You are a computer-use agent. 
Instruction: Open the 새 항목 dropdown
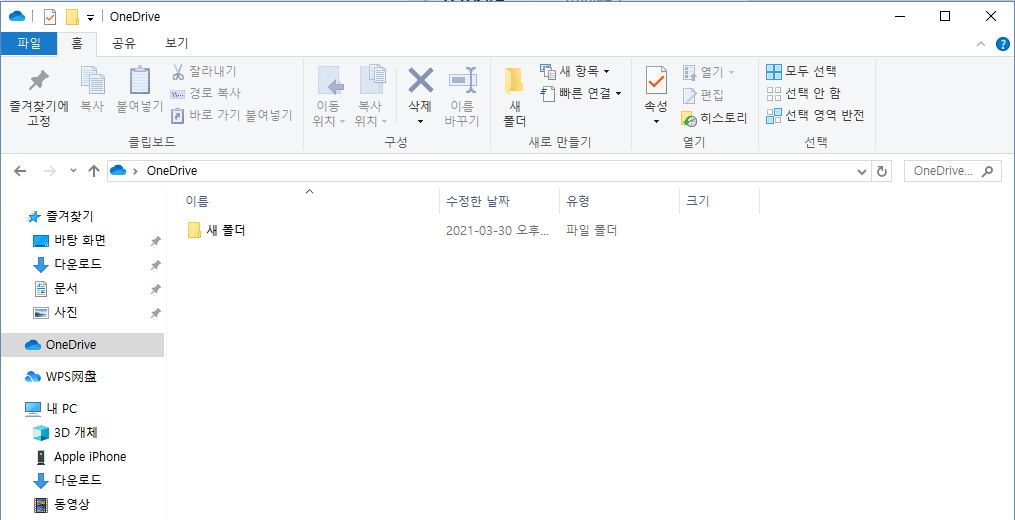pyautogui.click(x=607, y=71)
